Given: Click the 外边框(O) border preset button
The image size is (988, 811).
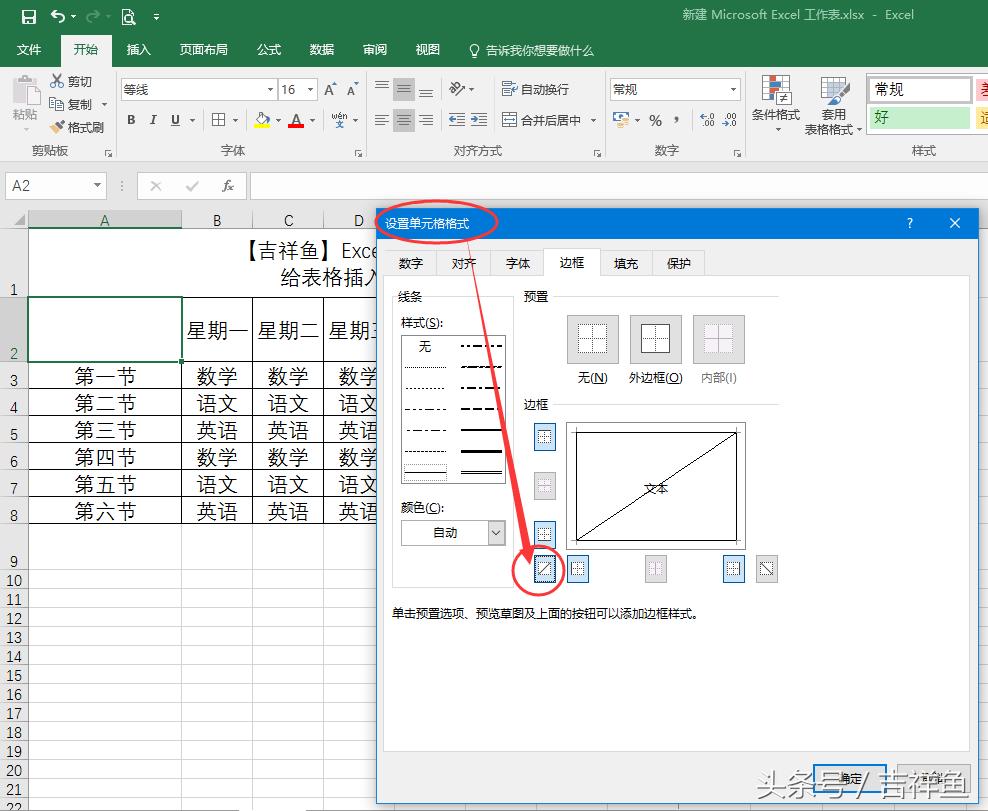Looking at the screenshot, I should (x=655, y=339).
